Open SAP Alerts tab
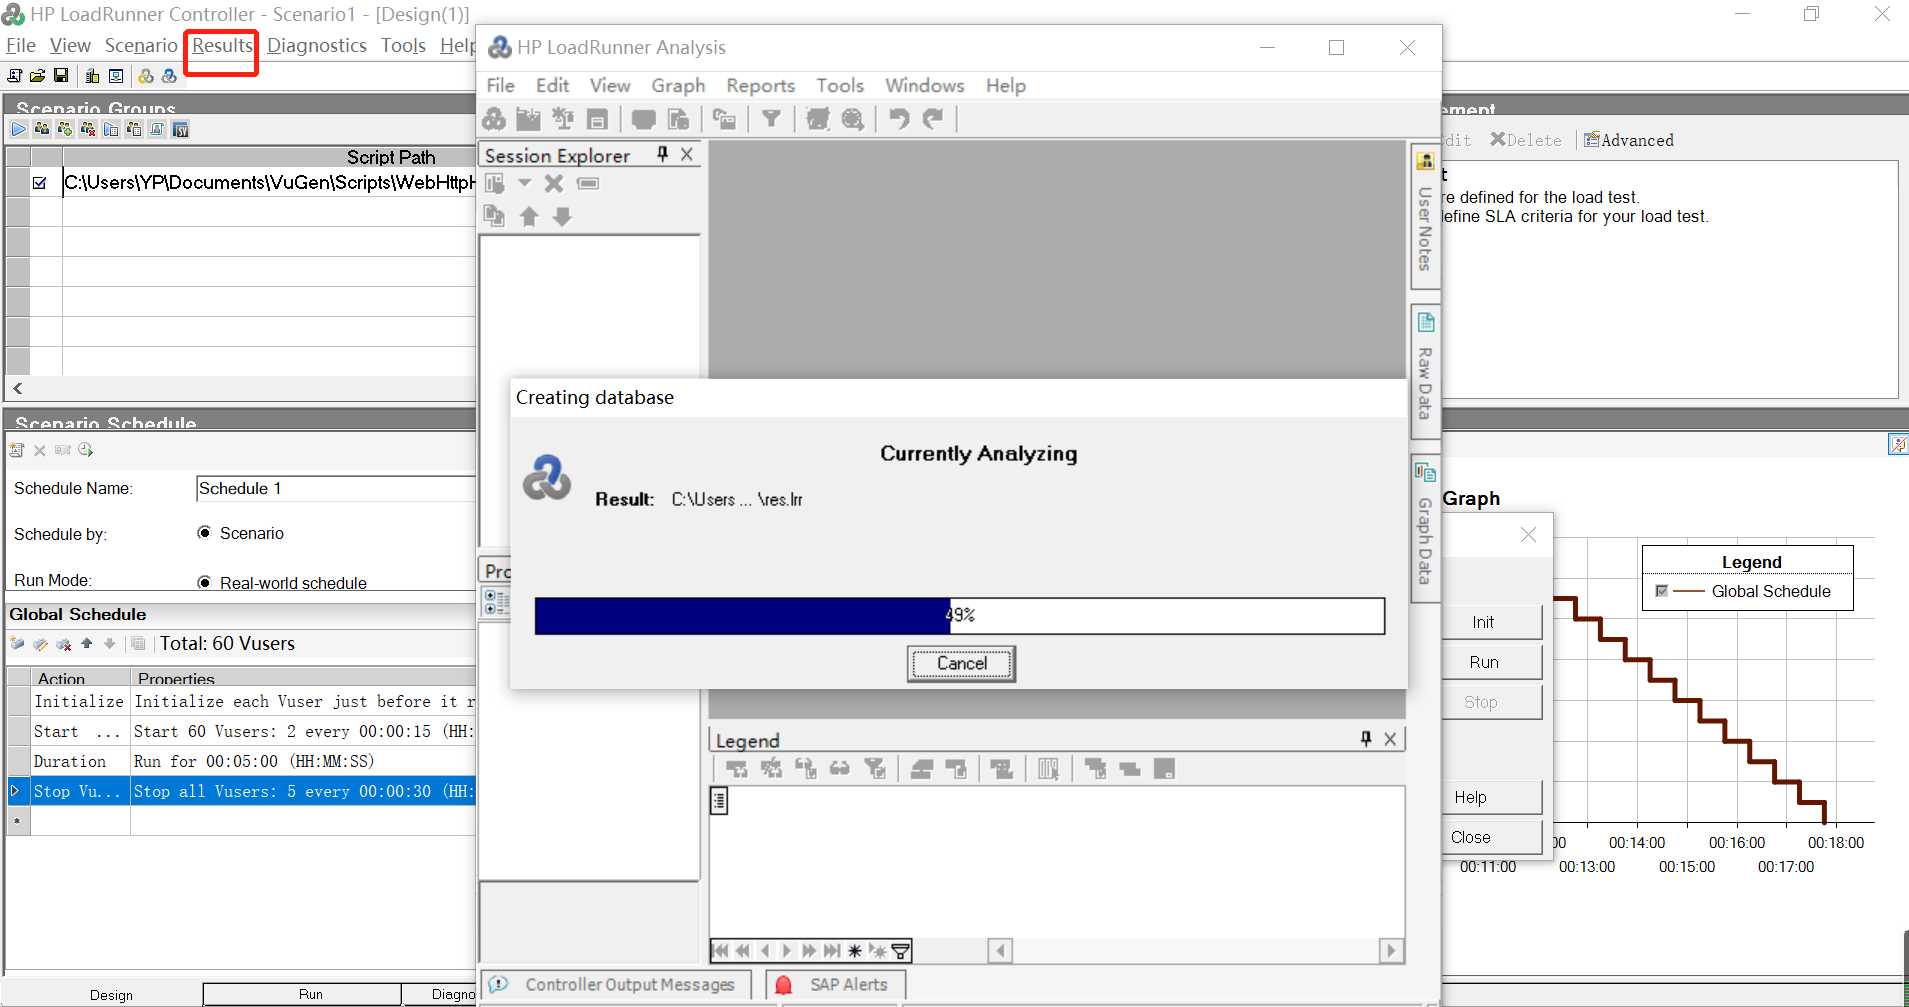 (x=835, y=985)
